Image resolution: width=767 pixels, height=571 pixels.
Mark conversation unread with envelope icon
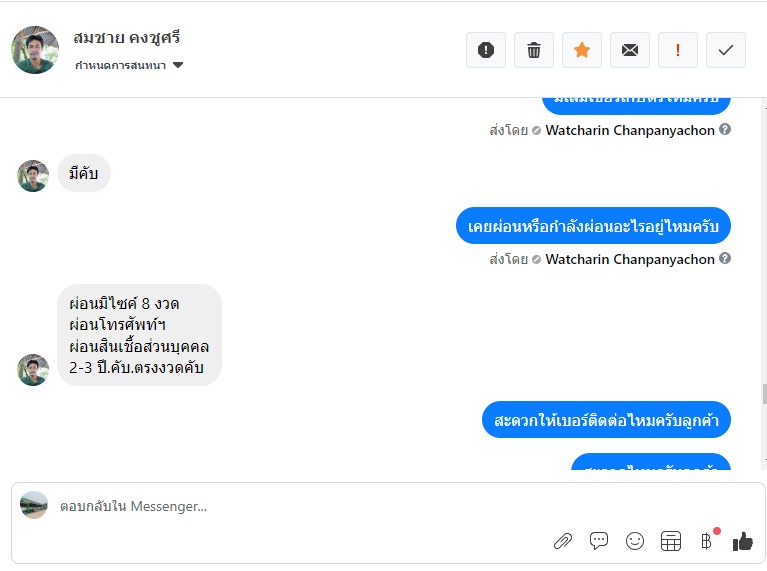click(630, 50)
